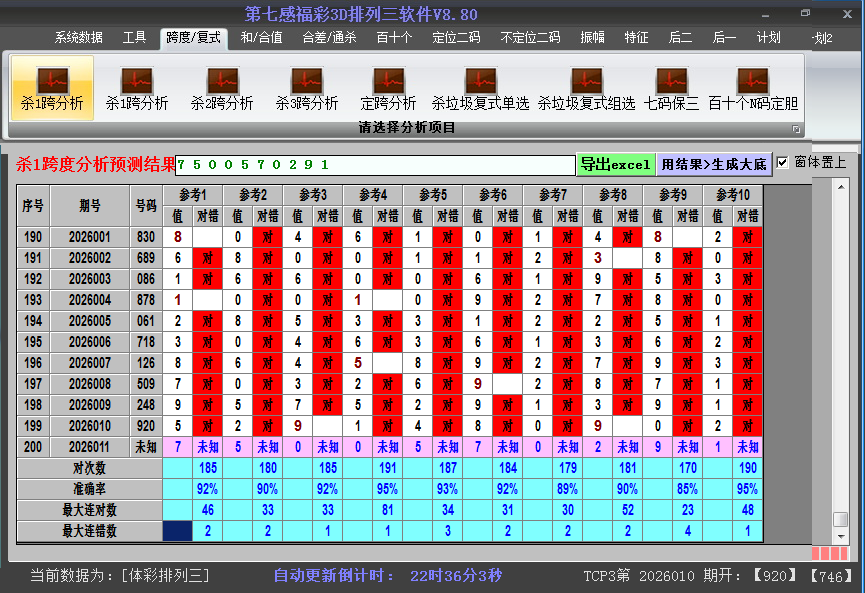
Task: Click the table scrollbar's up arrow
Action: pos(841,189)
